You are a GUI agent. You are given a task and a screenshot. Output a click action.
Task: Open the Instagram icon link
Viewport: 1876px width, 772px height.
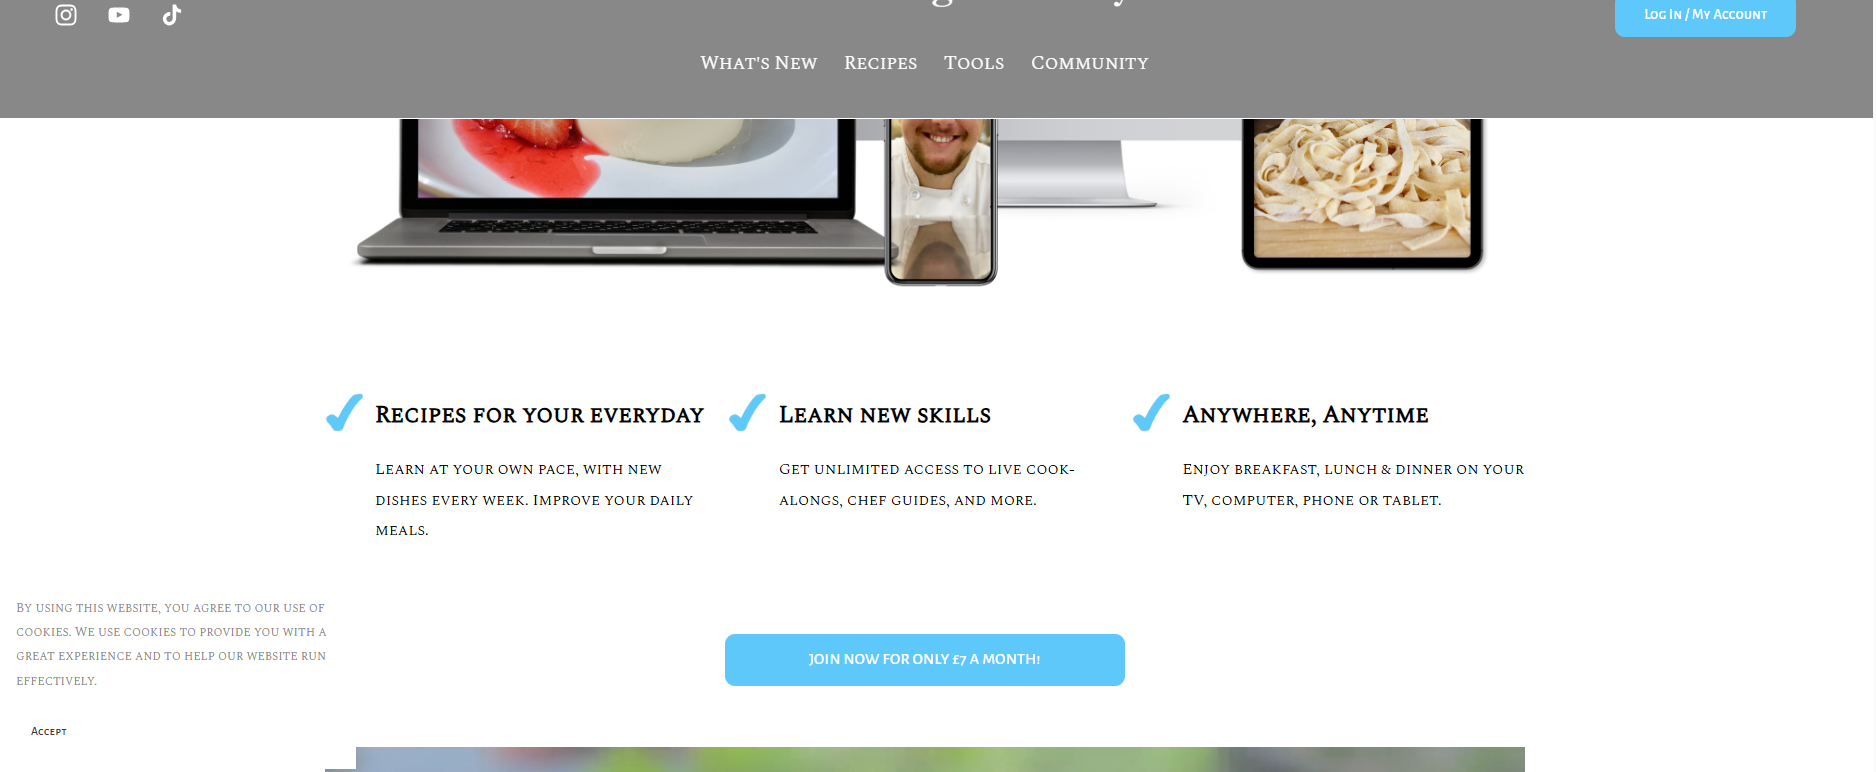[x=66, y=15]
